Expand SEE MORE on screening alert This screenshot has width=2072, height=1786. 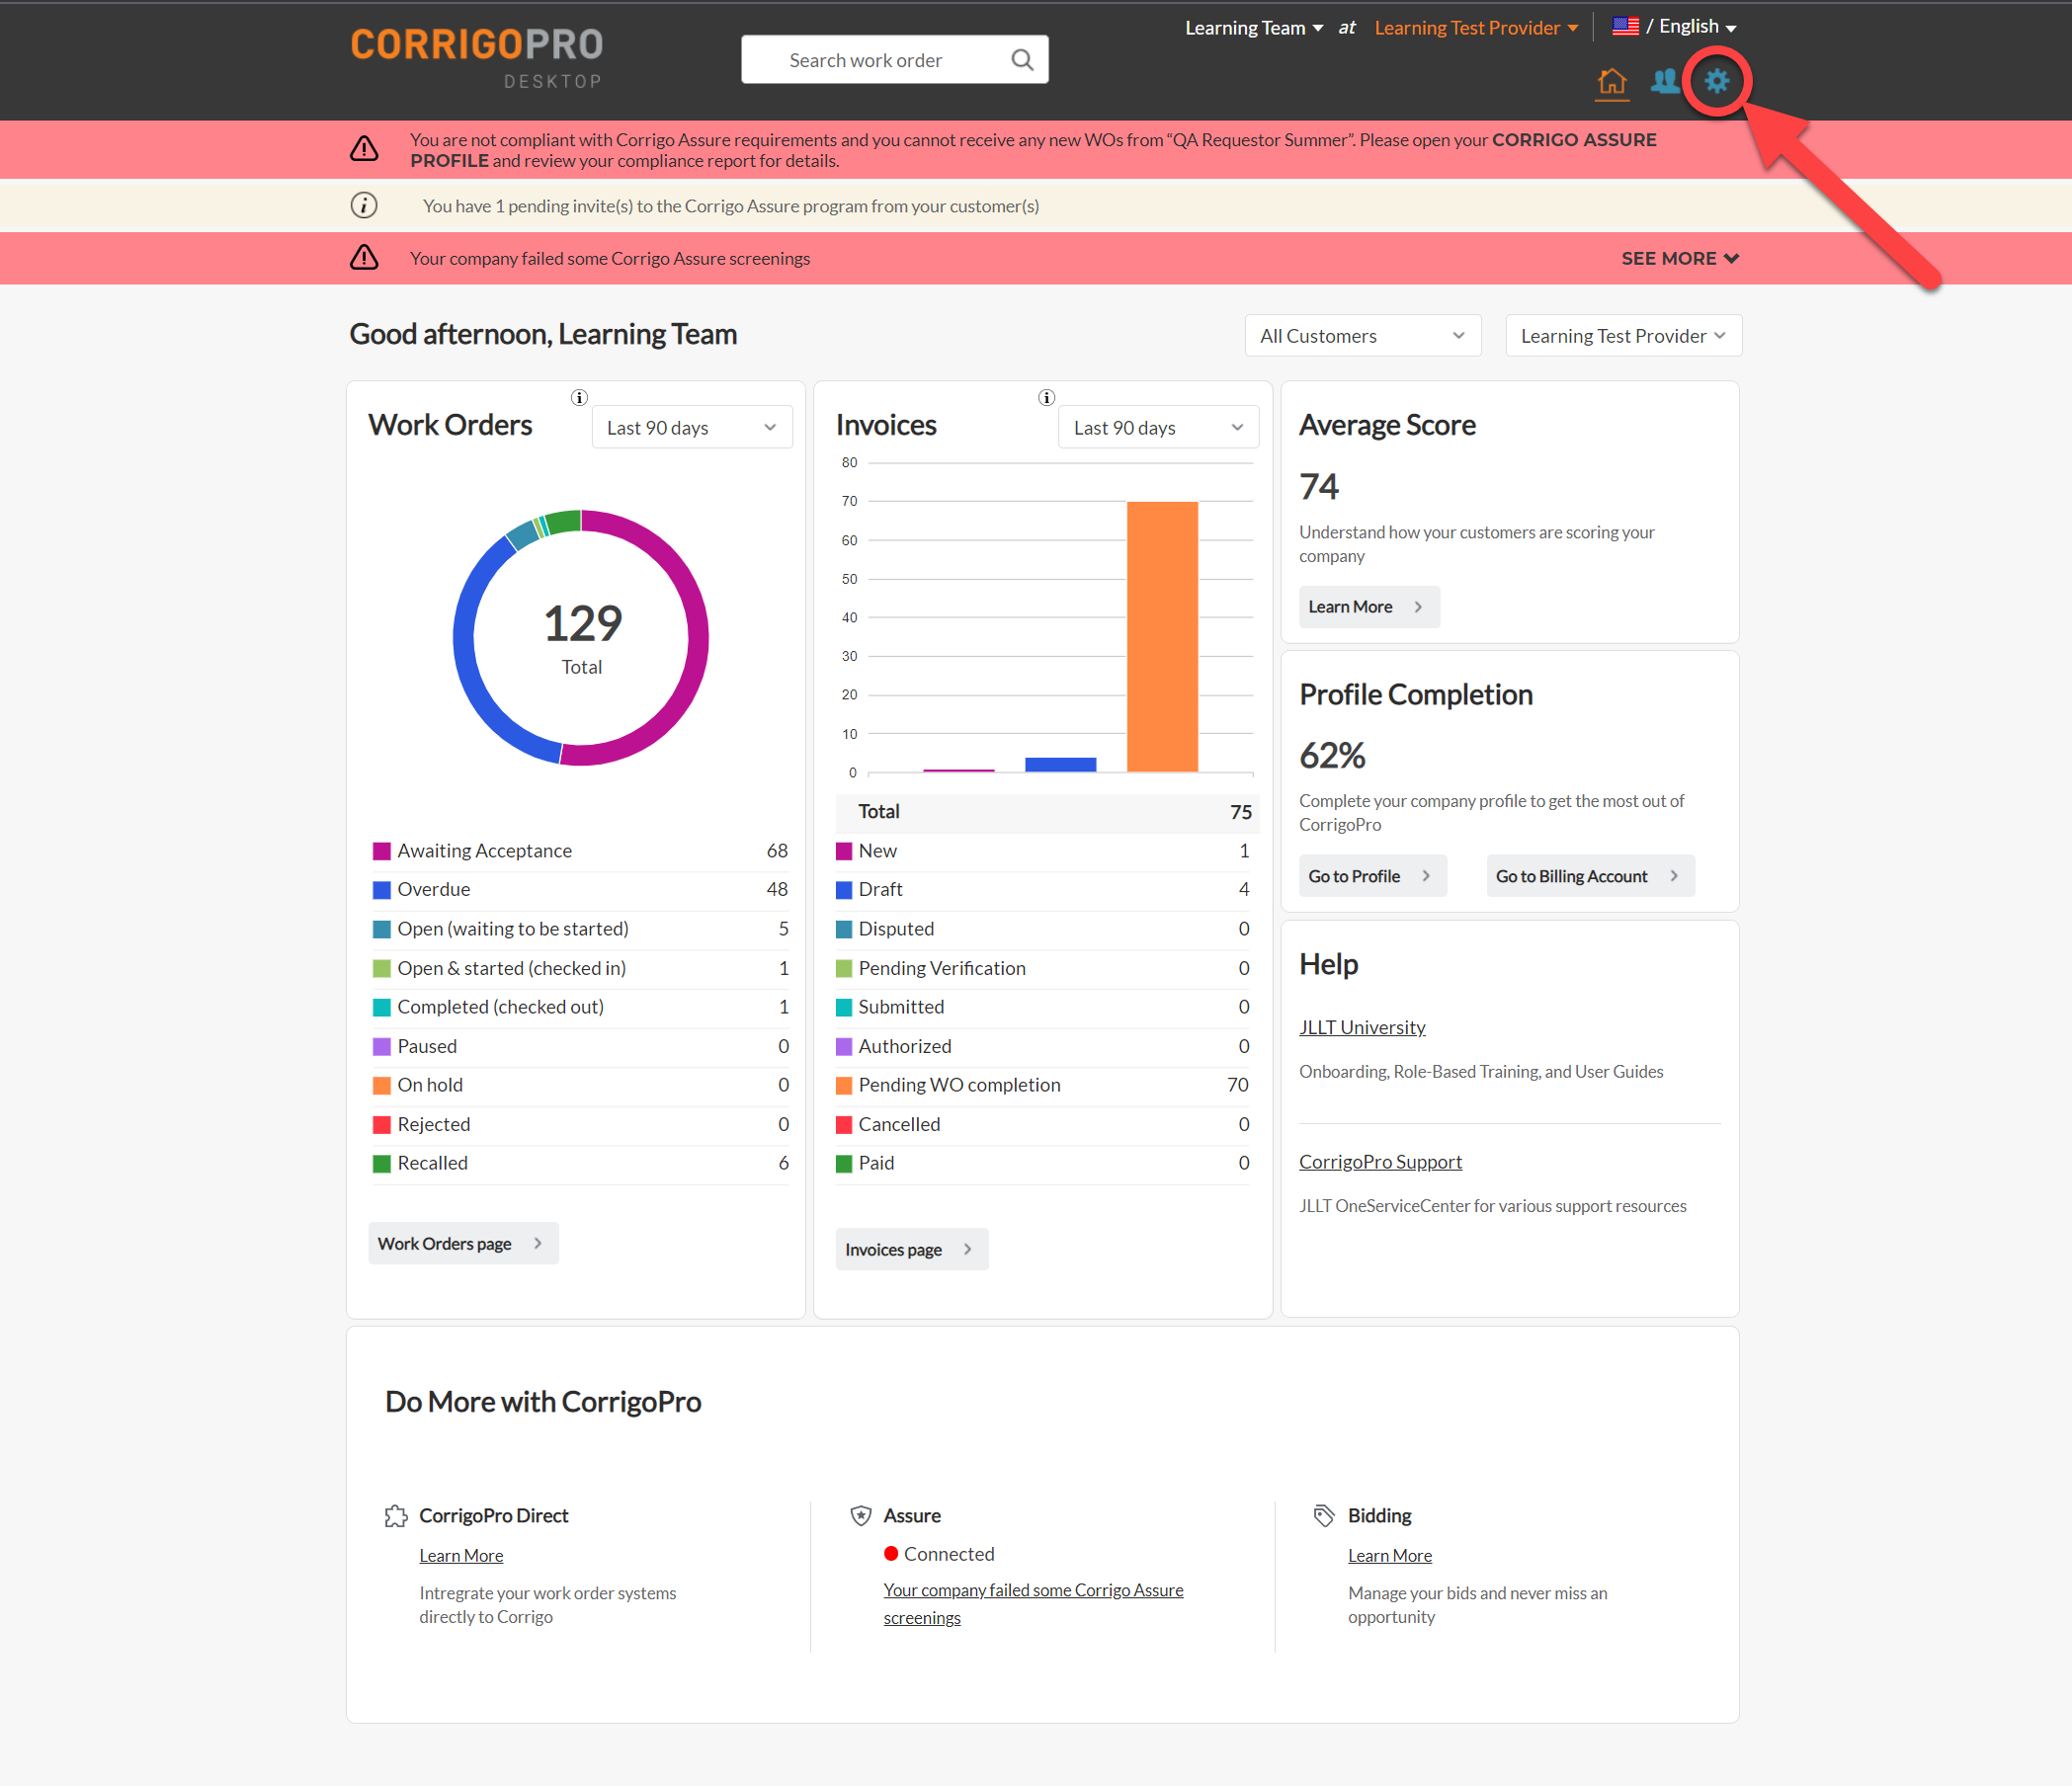1679,259
